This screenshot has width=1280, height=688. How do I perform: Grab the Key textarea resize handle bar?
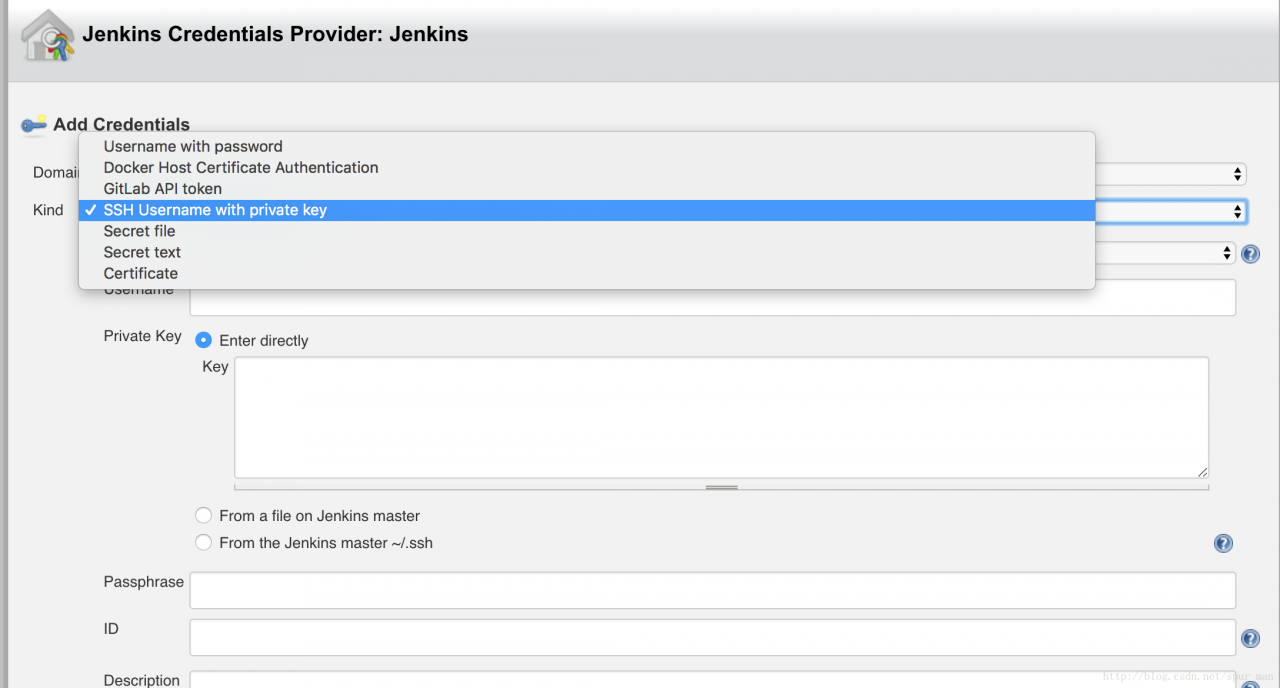click(x=721, y=487)
